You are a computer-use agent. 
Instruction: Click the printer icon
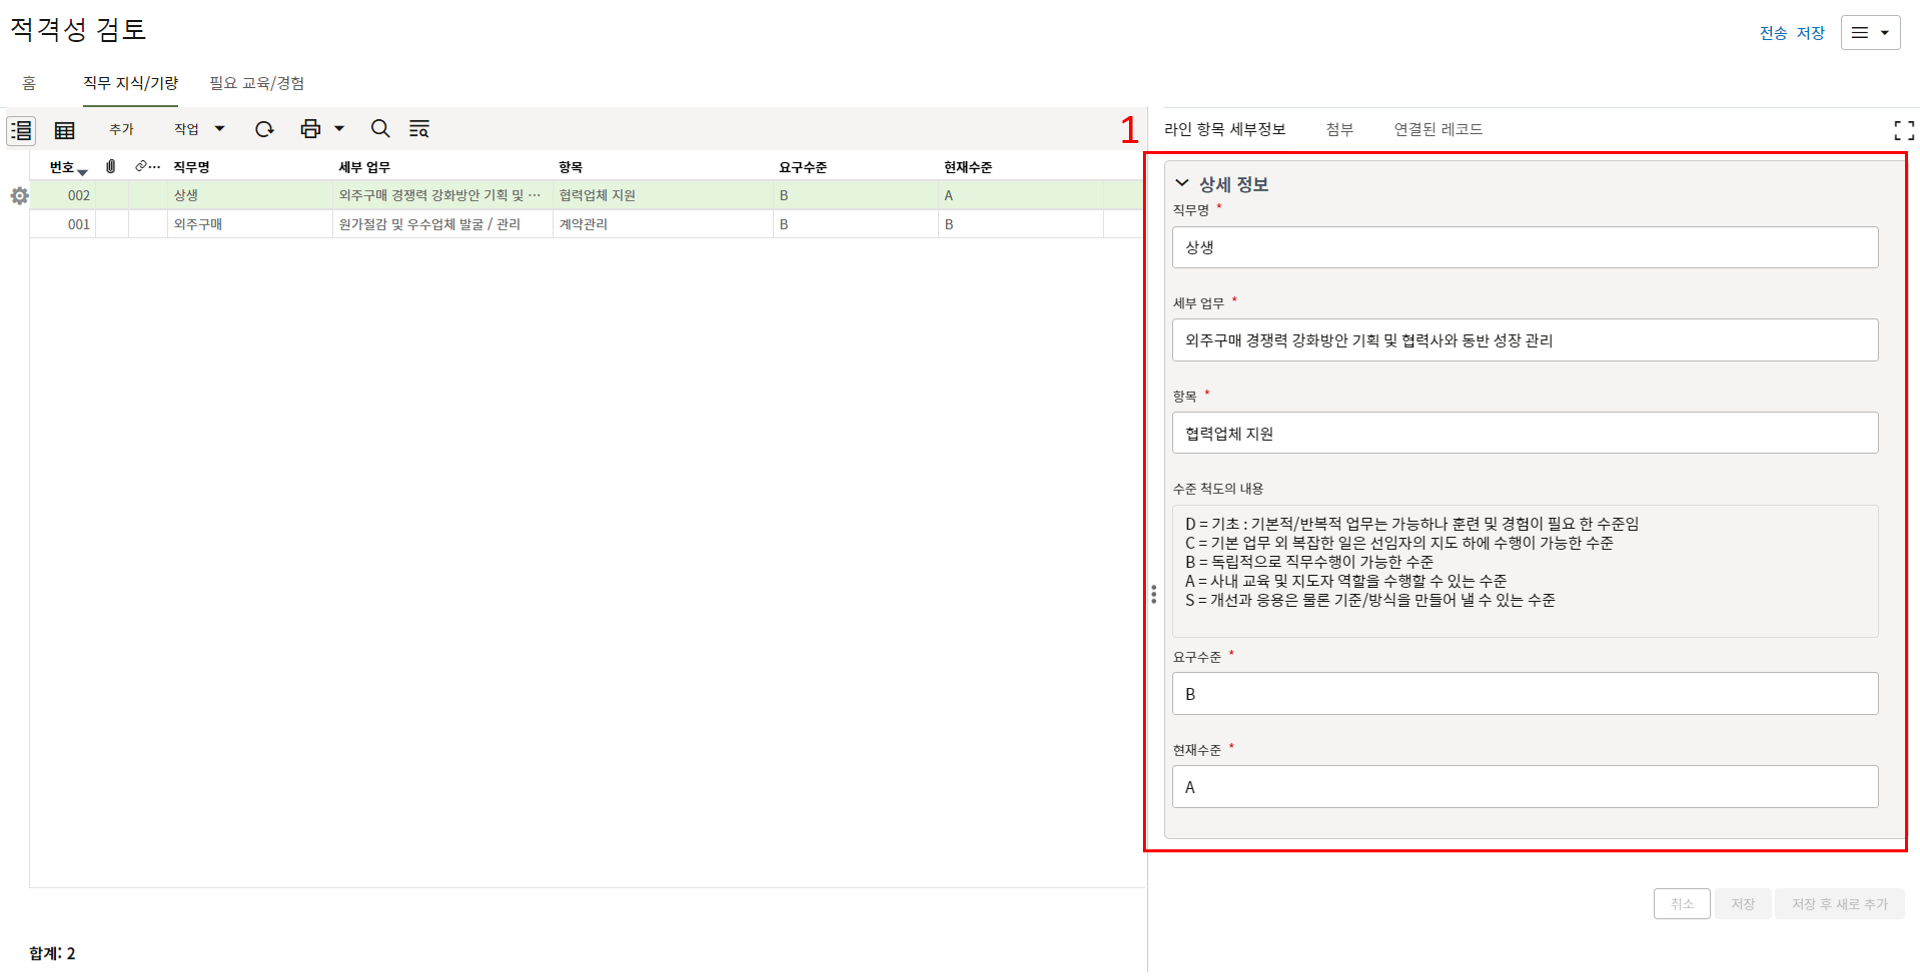310,129
